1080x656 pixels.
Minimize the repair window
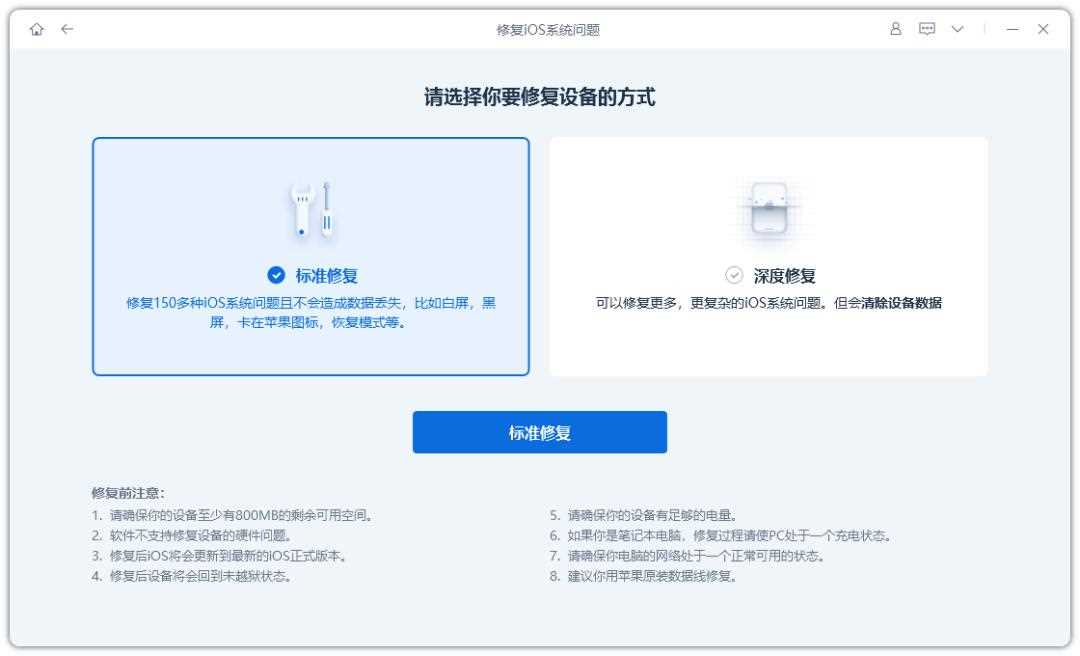[1012, 30]
